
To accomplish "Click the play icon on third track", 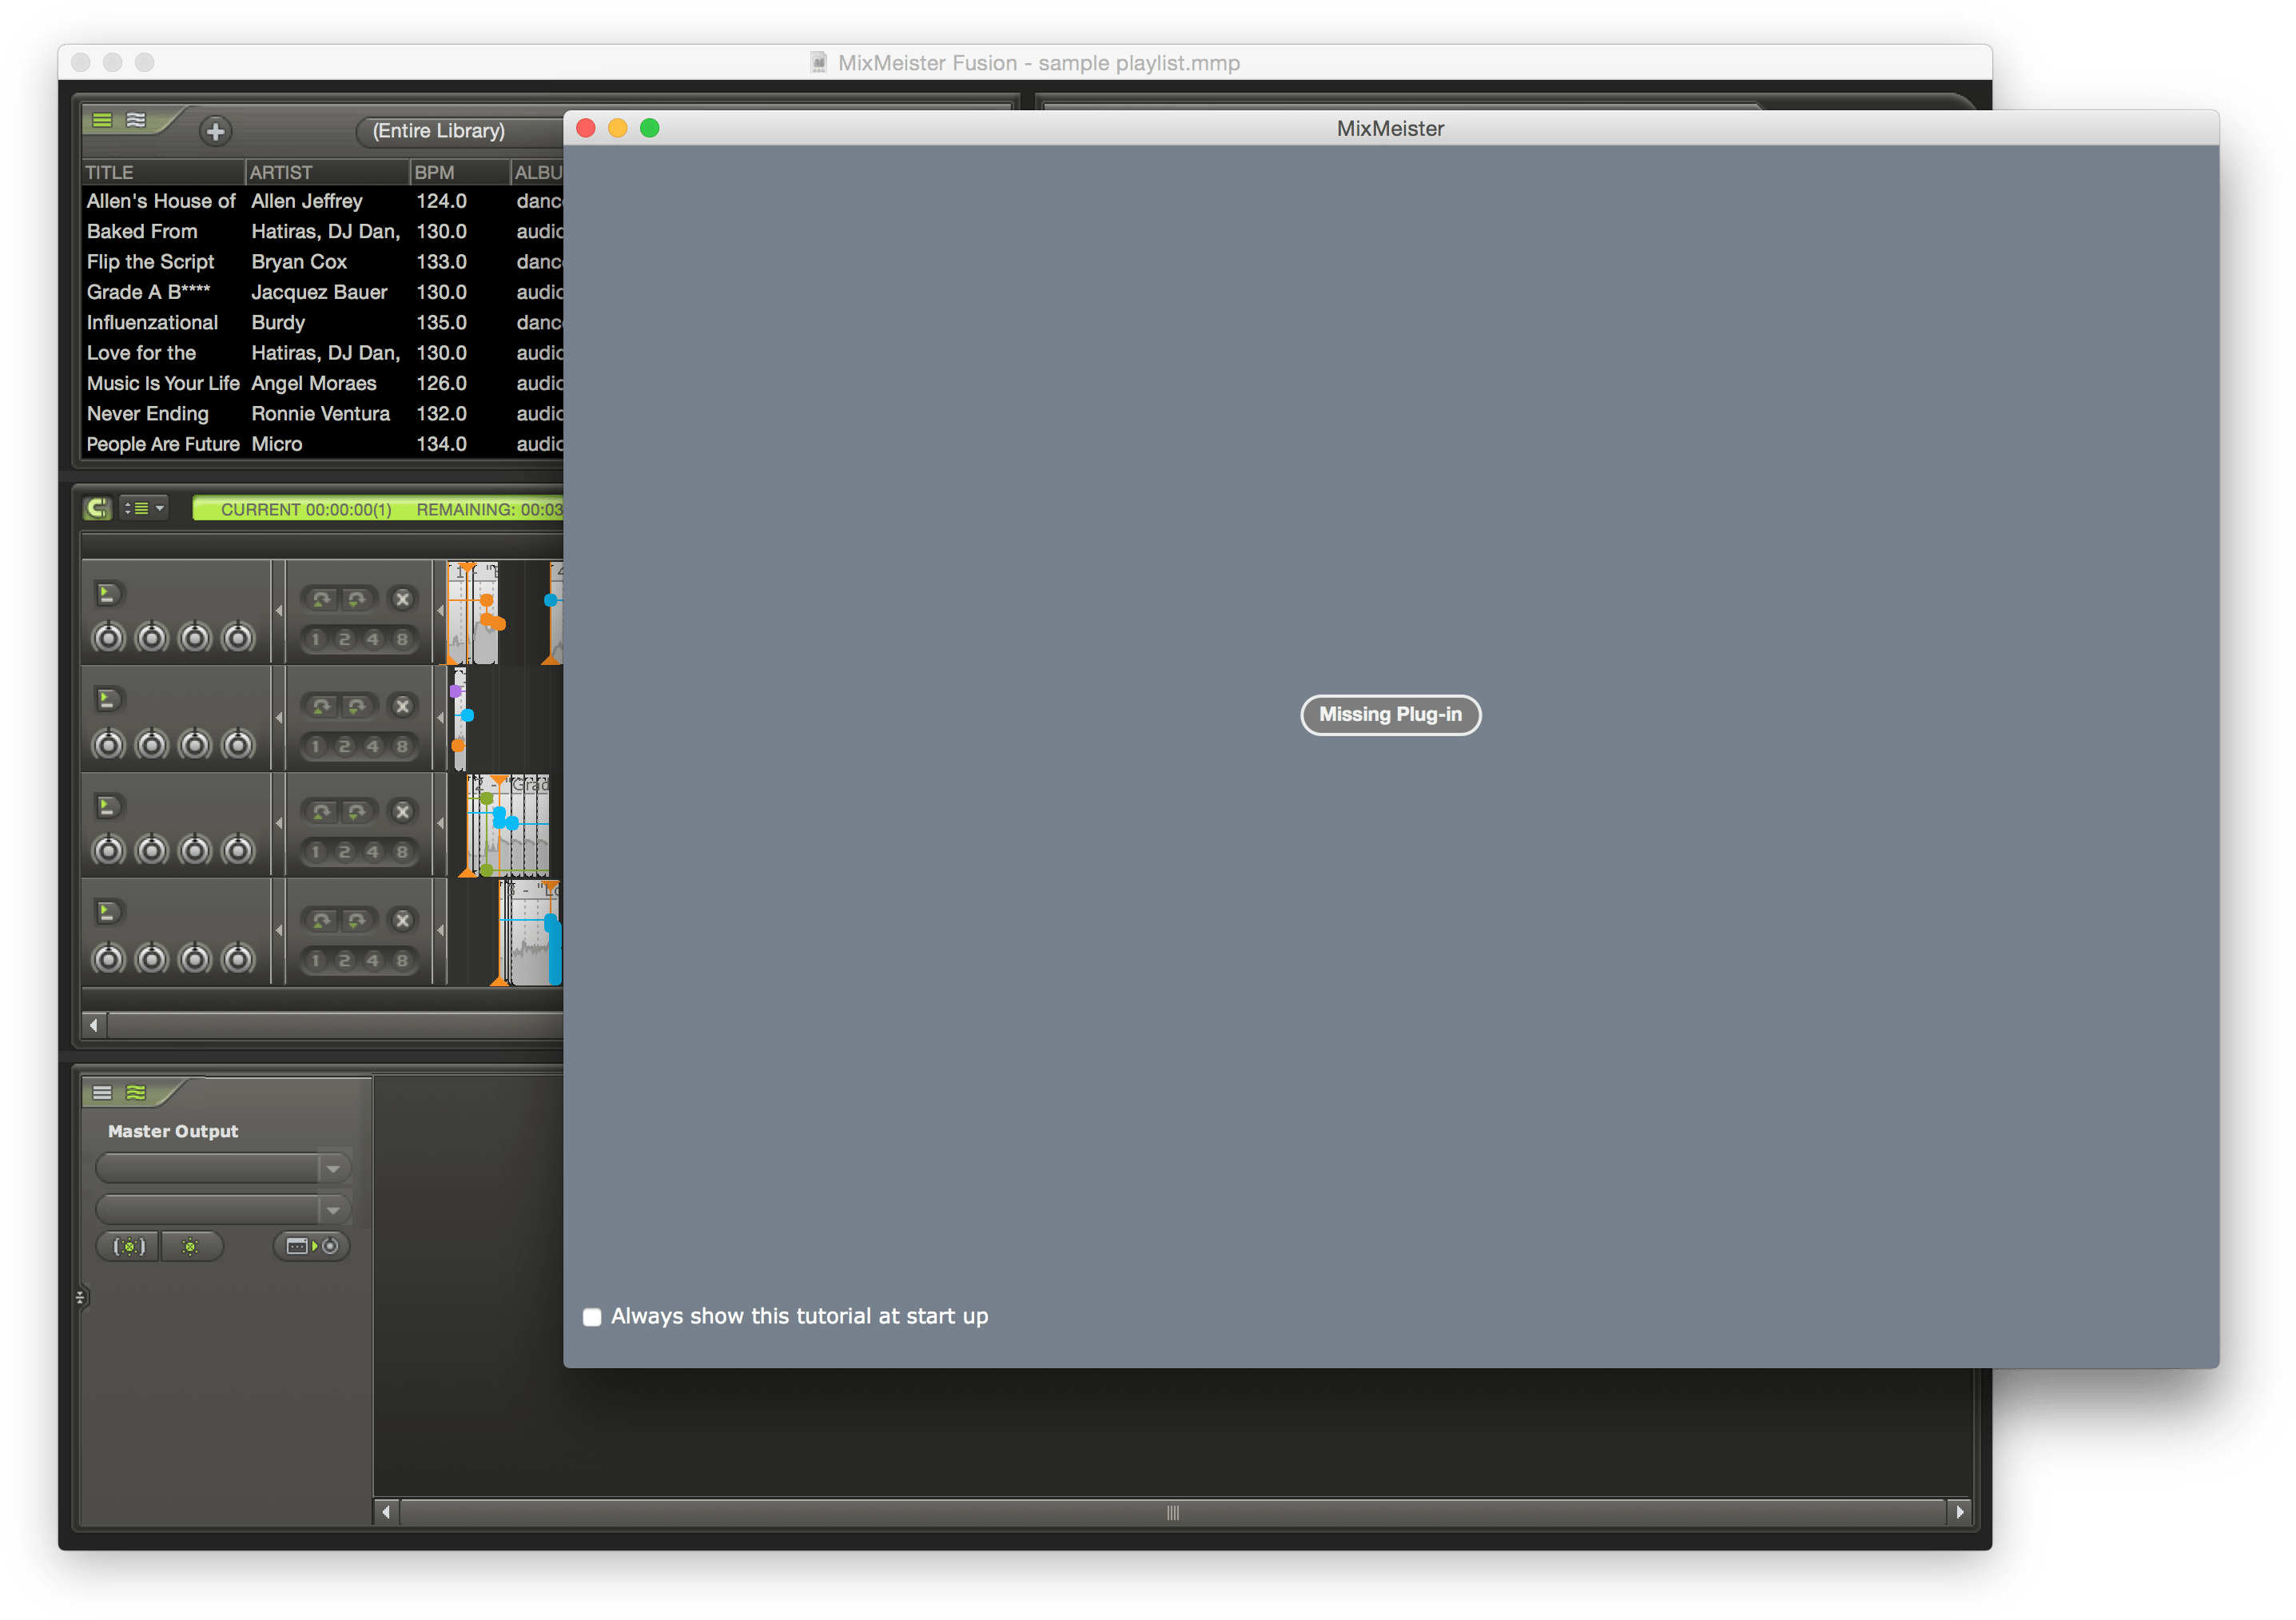I will 108,806.
